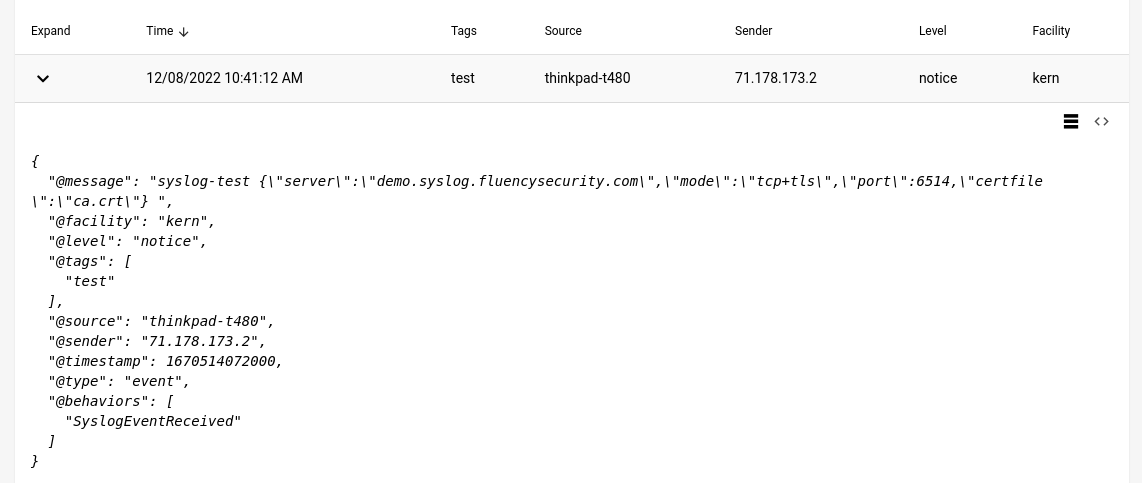Click the Sender column header

[x=753, y=31]
